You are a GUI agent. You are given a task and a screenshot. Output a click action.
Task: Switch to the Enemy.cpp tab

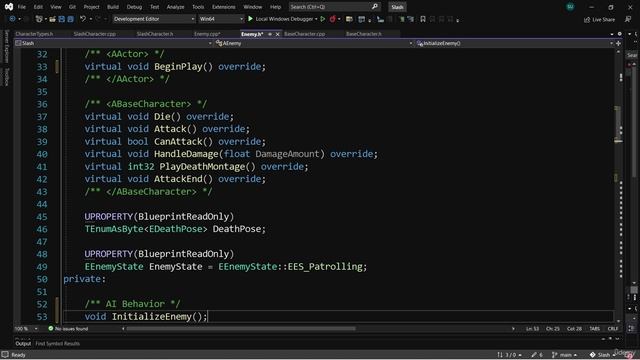[207, 34]
